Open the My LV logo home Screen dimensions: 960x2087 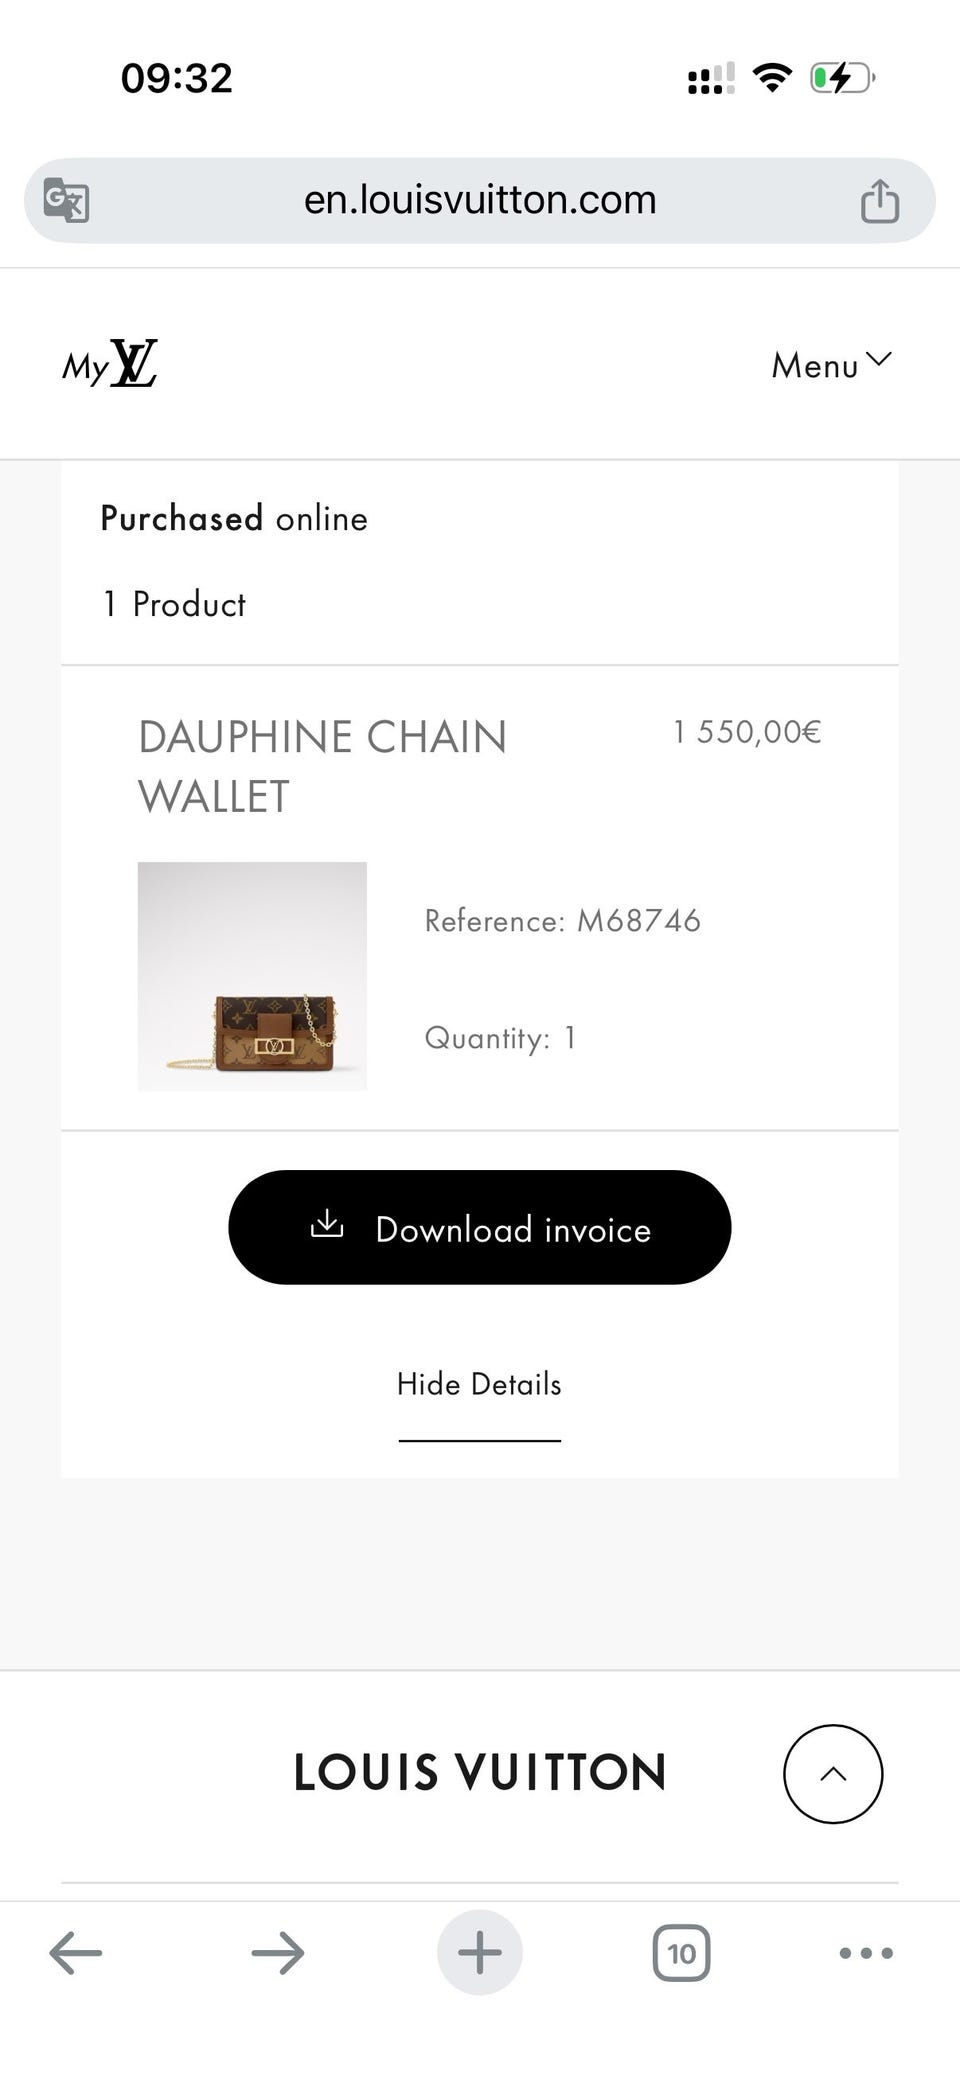(x=110, y=364)
